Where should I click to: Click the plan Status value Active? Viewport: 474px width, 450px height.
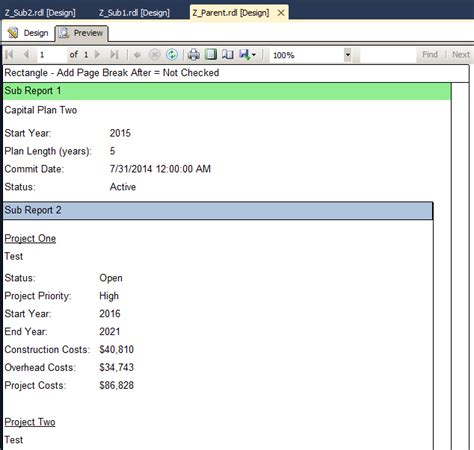pyautogui.click(x=123, y=187)
